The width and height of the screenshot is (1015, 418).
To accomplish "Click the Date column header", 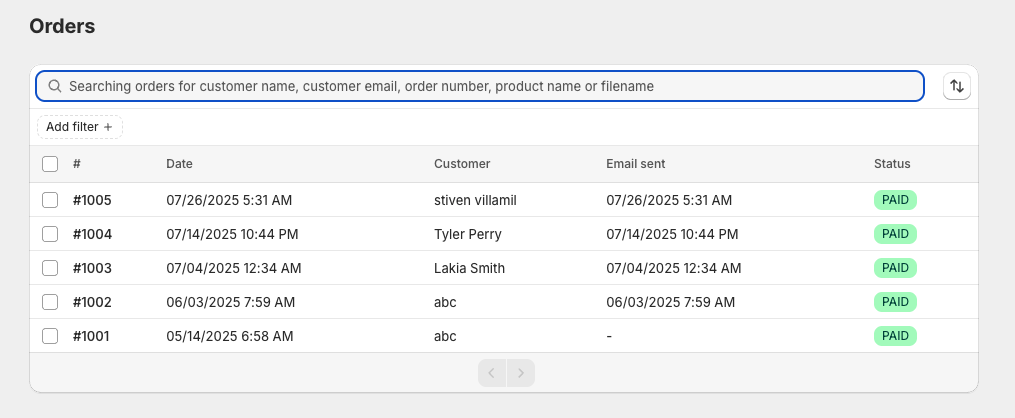I will coord(179,164).
